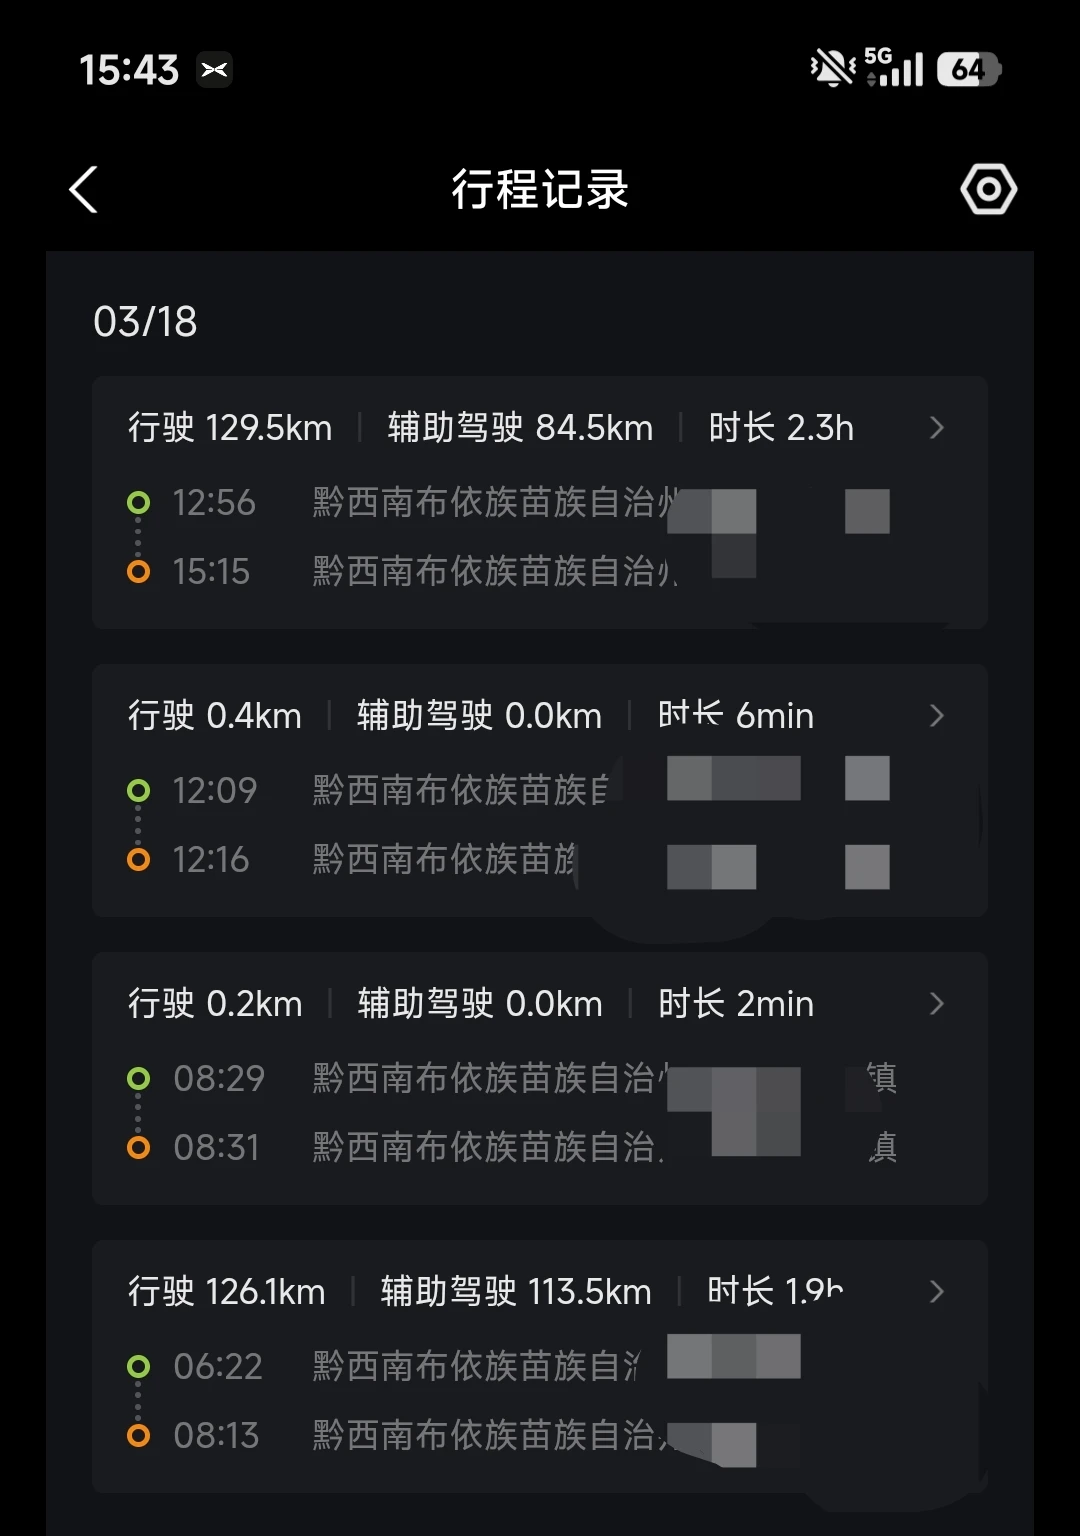Image resolution: width=1080 pixels, height=1536 pixels.
Task: Tap the battery 64 indicator
Action: [968, 69]
